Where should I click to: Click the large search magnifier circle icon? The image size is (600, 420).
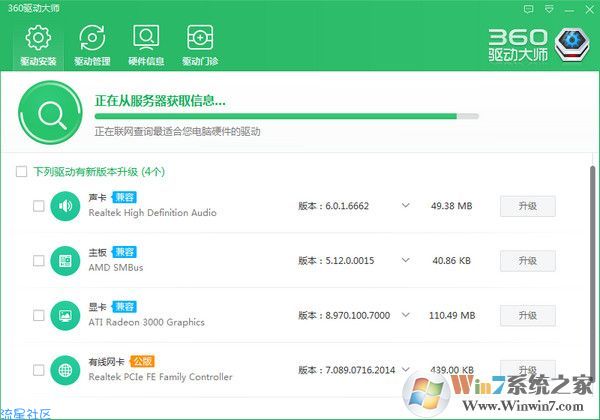(x=50, y=112)
